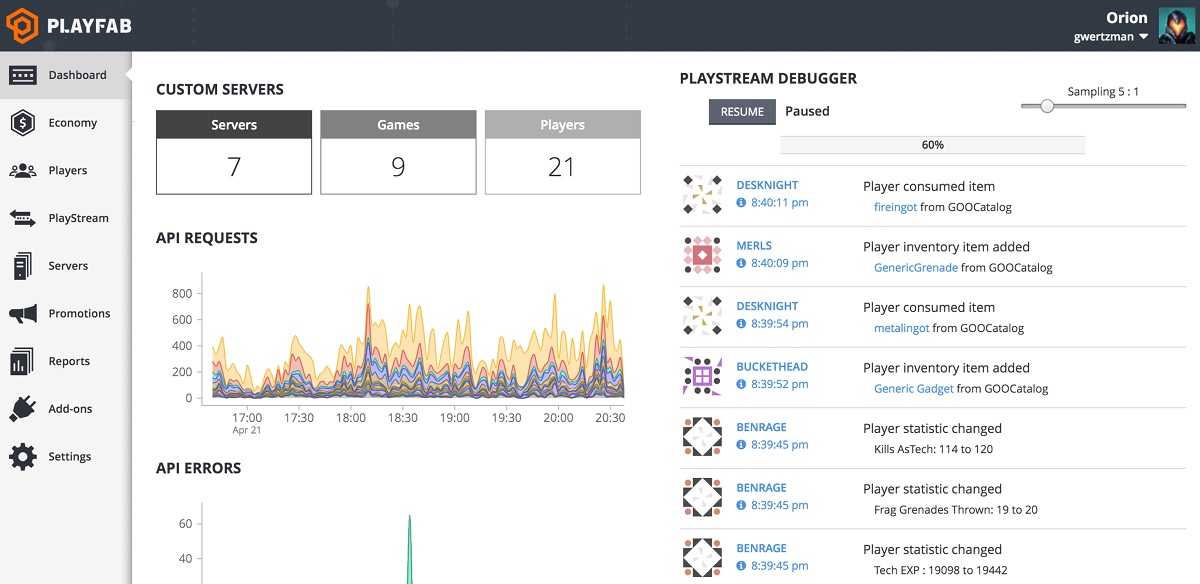Open the MERLS player link

click(x=754, y=246)
